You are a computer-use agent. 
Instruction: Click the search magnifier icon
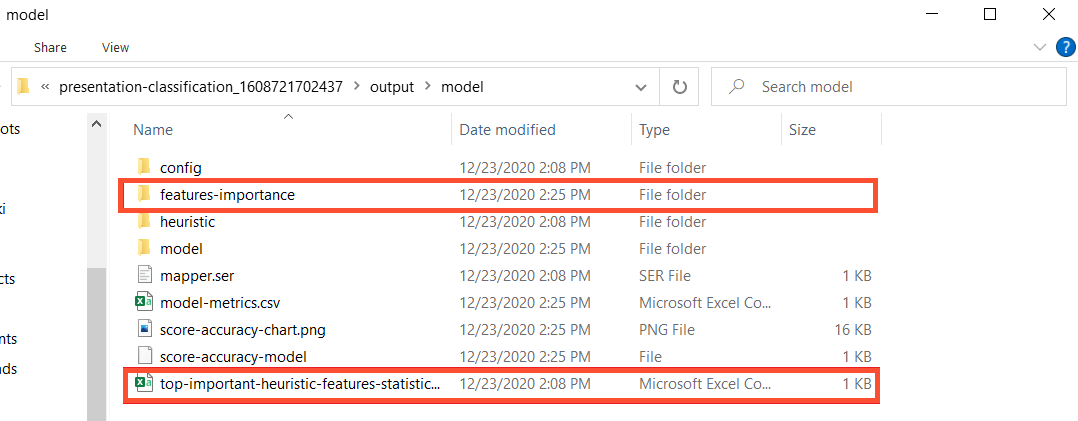pyautogui.click(x=737, y=87)
